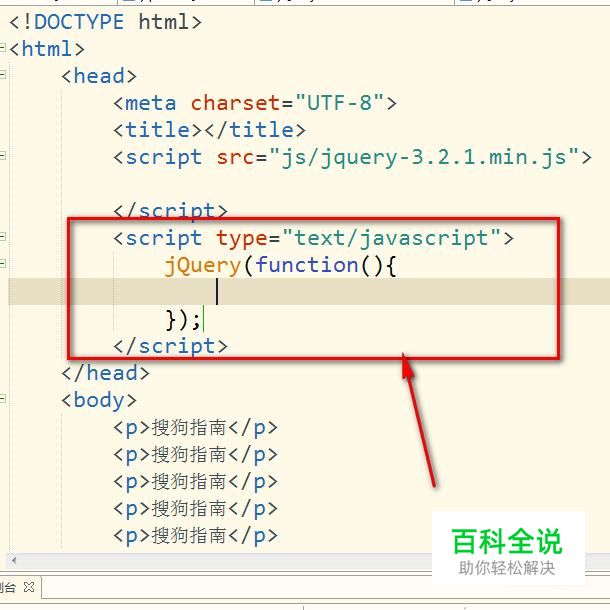Click the opening <head> tag text
The height and width of the screenshot is (610, 610).
pyautogui.click(x=99, y=76)
